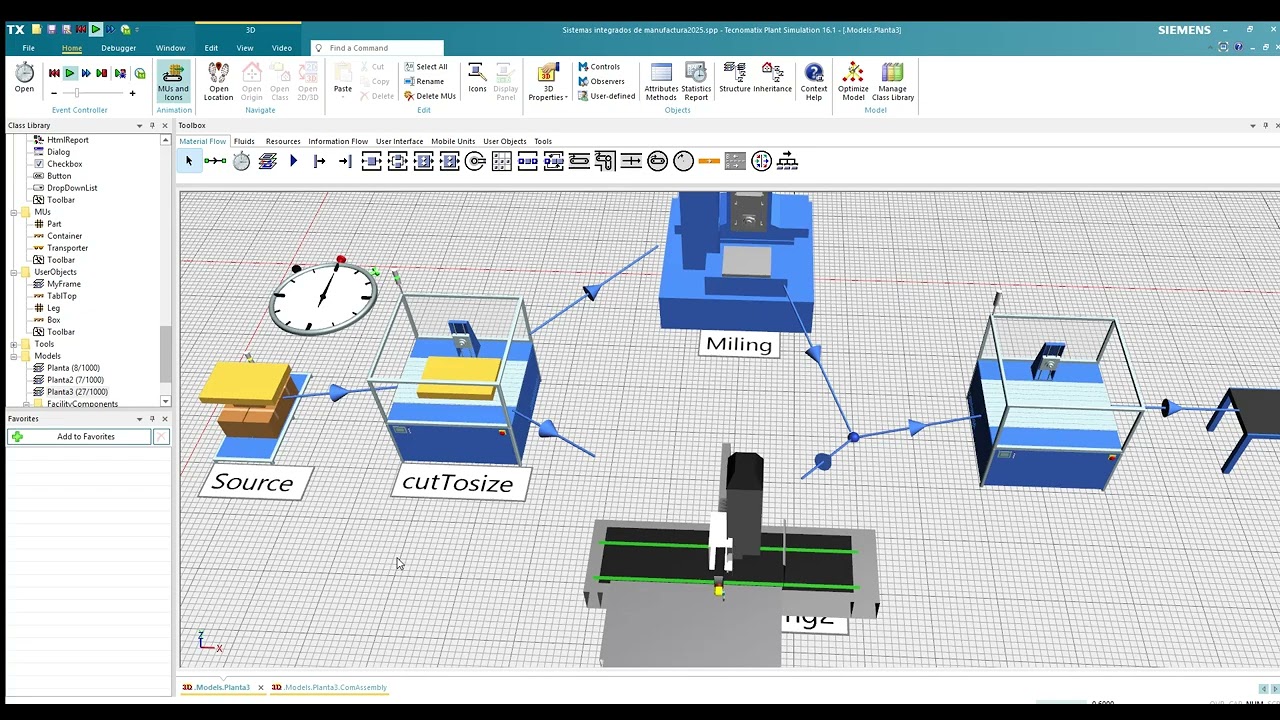Select the Frame object in Toolbox

(268, 161)
